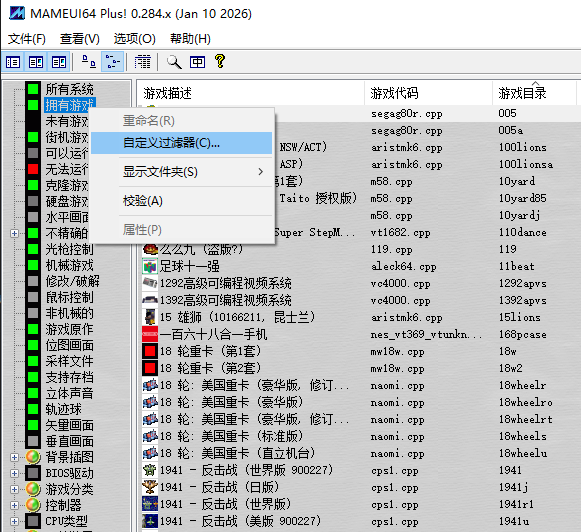The image size is (581, 532).
Task: Click the 背景插图 folder icon
Action: point(33,457)
